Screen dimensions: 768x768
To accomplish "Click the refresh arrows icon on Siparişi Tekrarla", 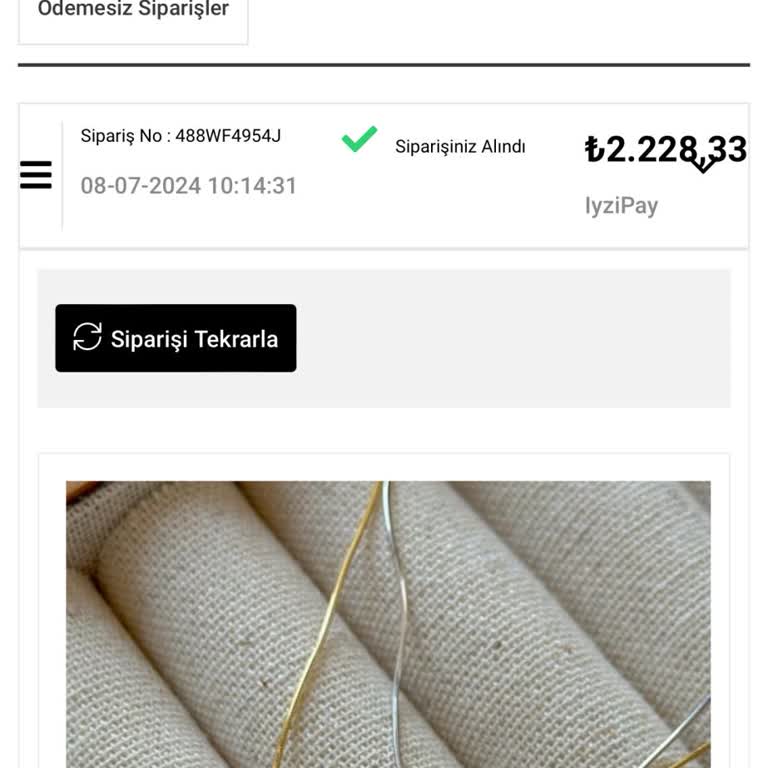I will [x=88, y=338].
